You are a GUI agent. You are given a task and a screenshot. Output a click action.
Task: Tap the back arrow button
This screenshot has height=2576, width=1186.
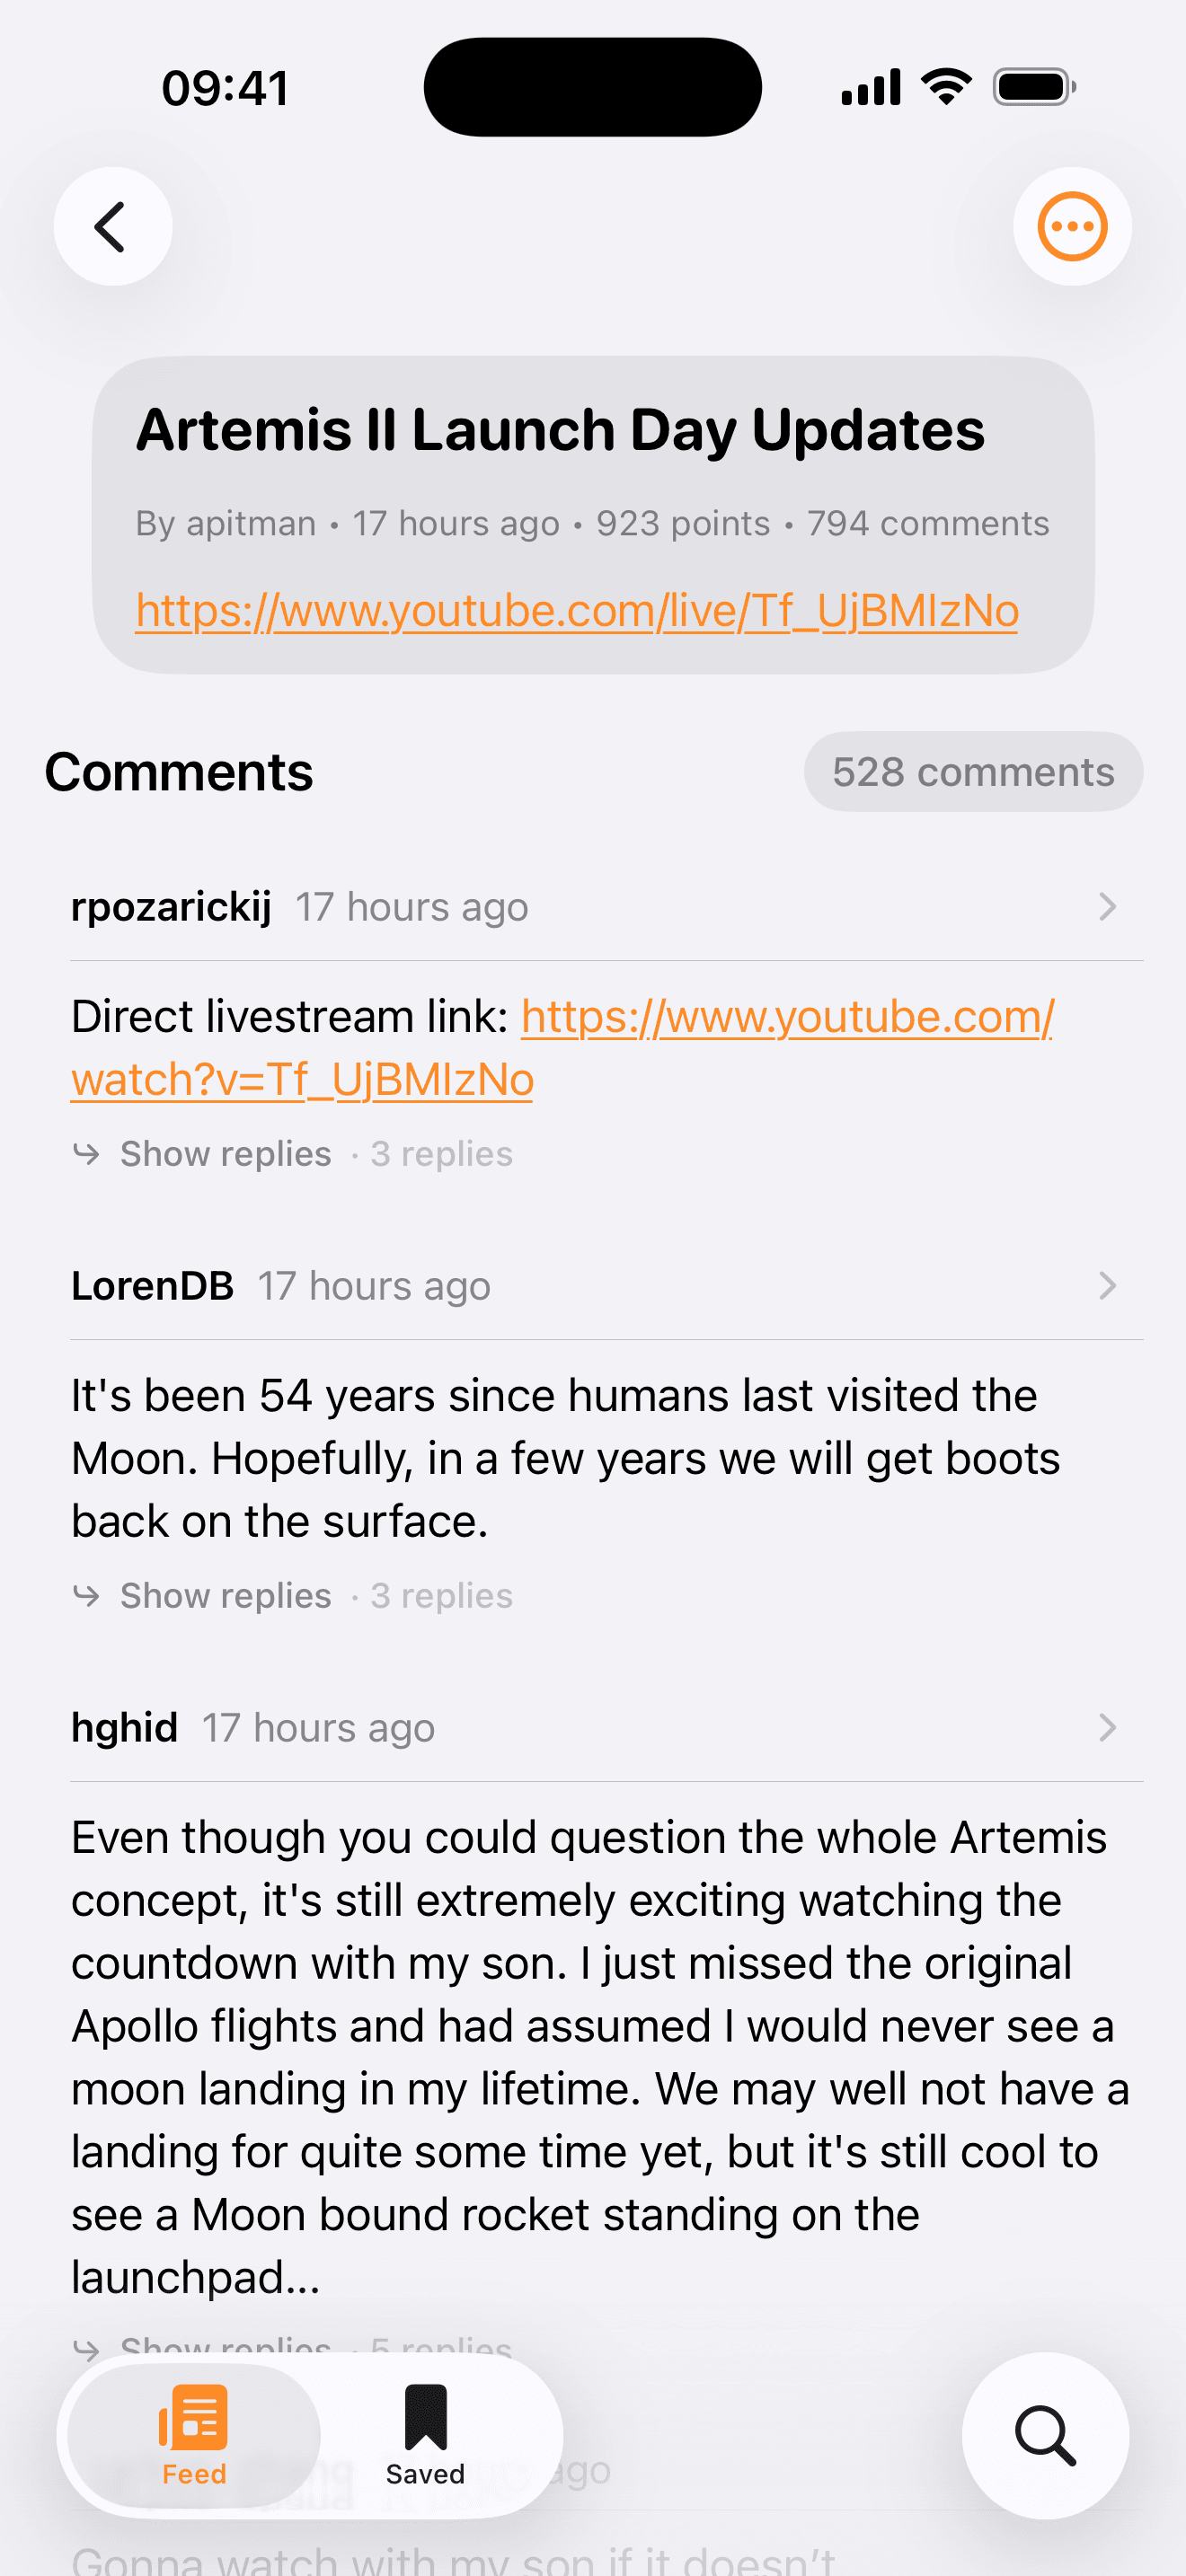112,227
